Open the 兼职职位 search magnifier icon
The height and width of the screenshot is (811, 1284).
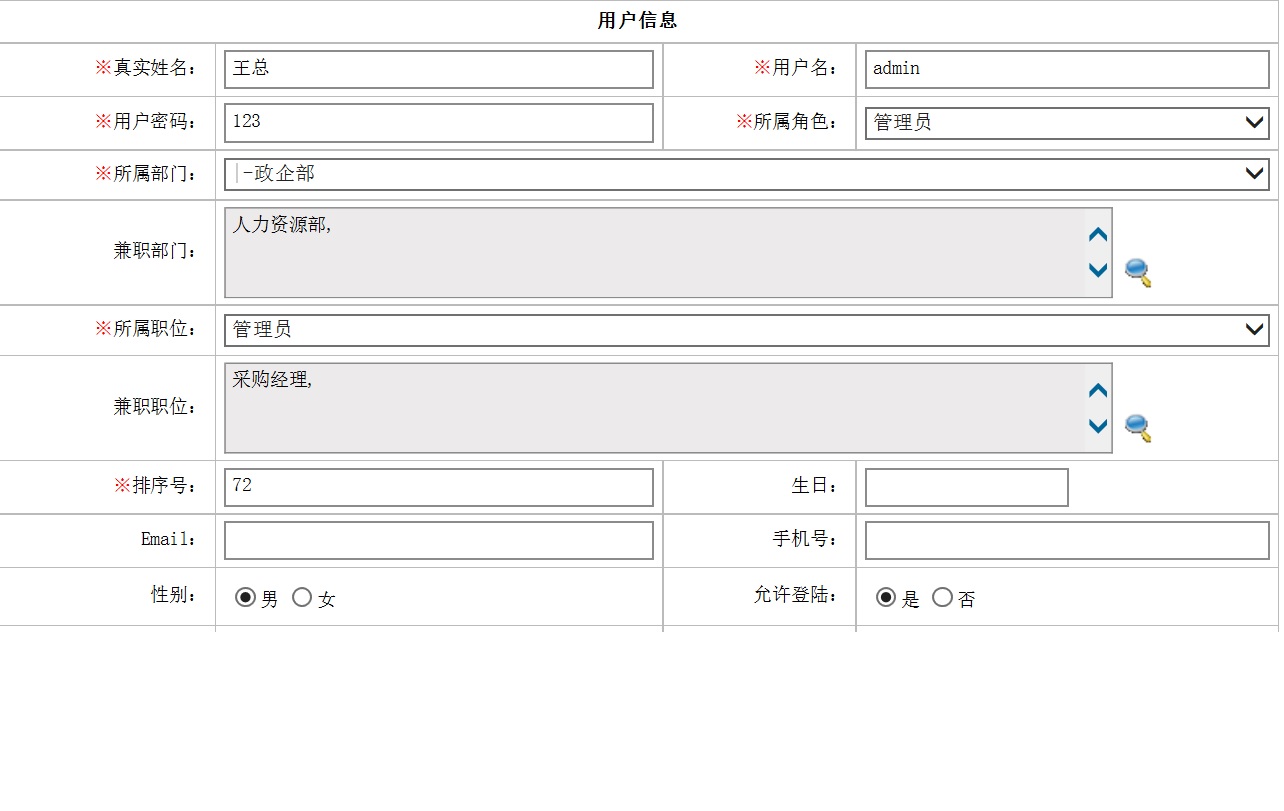1138,428
